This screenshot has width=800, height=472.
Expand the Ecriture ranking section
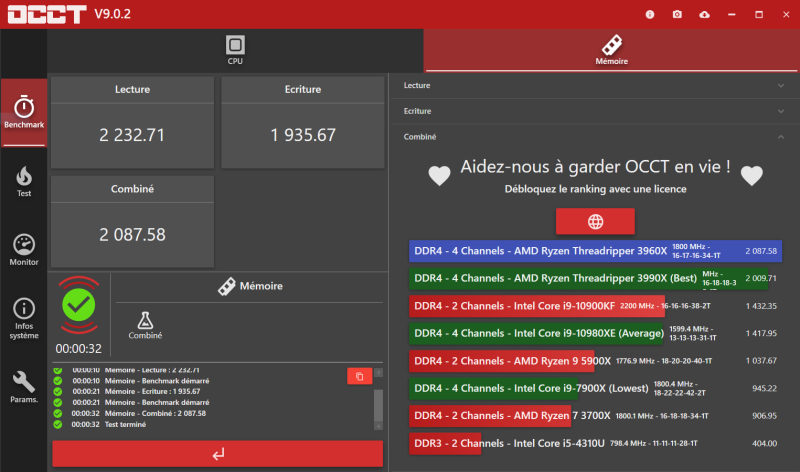pyautogui.click(x=595, y=111)
